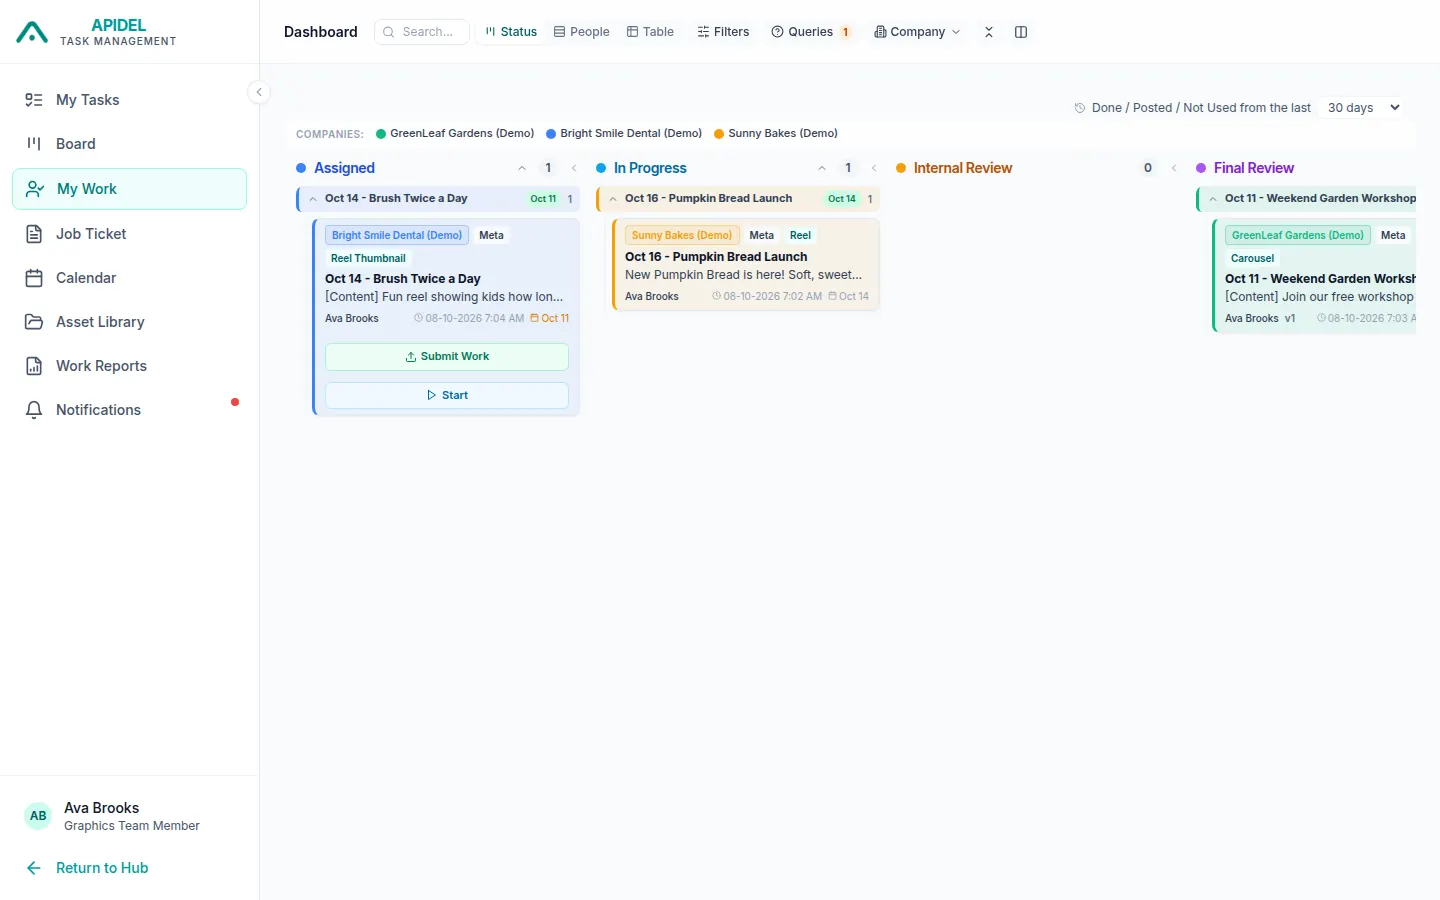The width and height of the screenshot is (1440, 900).
Task: Collapse the Oct 11 - Weekend Garden Workshop group
Action: tap(1213, 199)
